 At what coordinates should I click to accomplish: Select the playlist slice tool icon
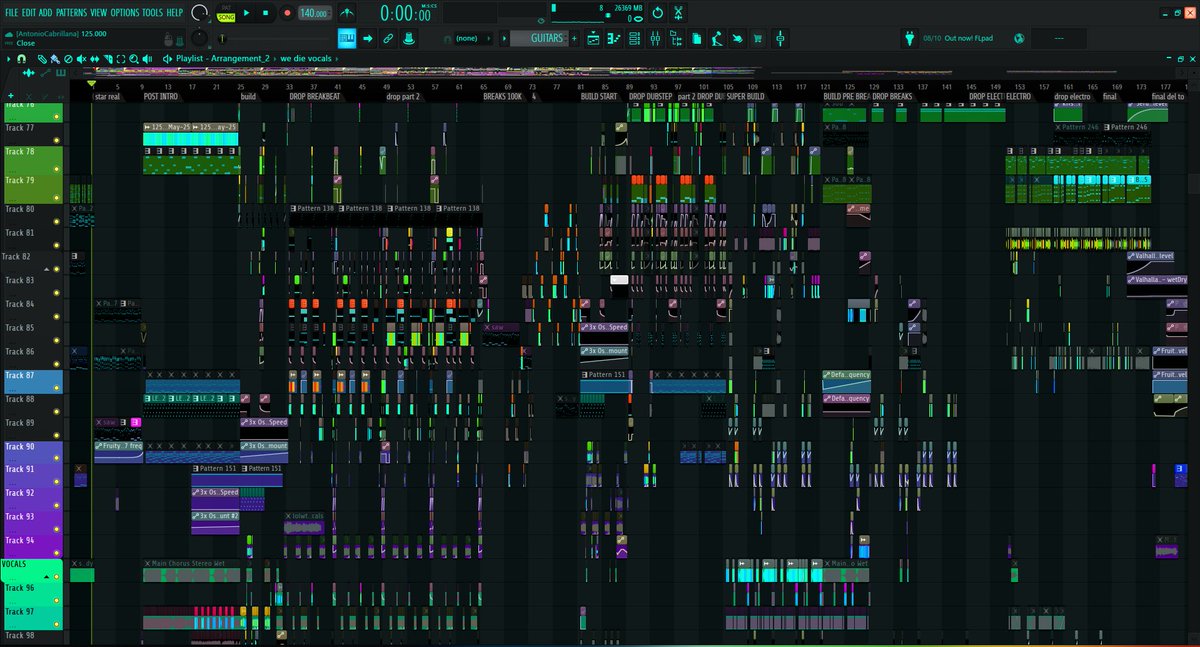(108, 59)
